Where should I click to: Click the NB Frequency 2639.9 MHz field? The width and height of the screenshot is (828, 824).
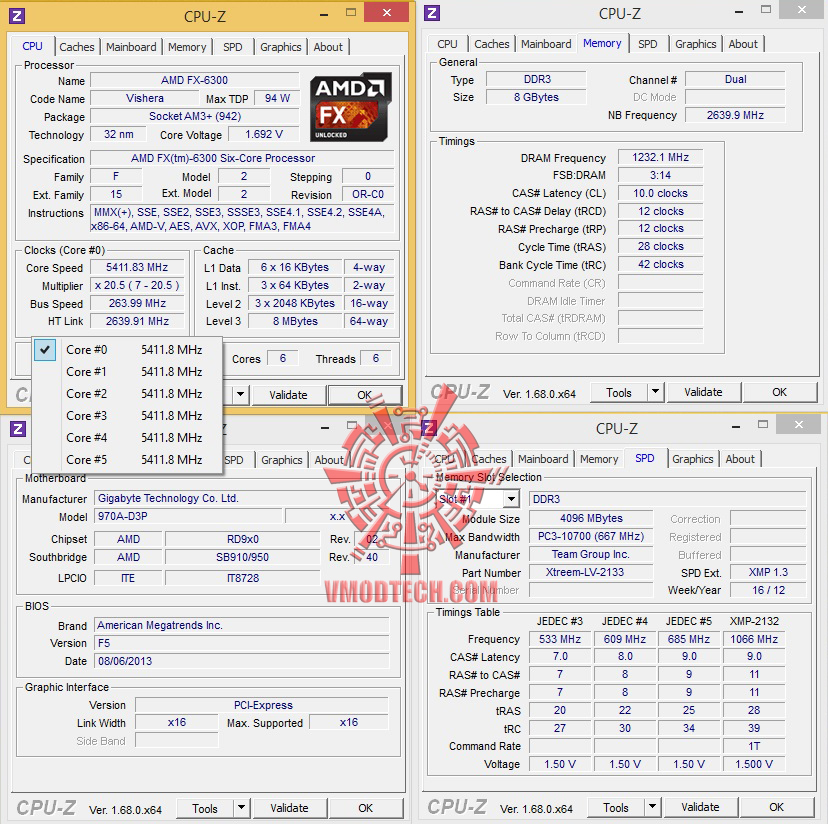(x=735, y=115)
